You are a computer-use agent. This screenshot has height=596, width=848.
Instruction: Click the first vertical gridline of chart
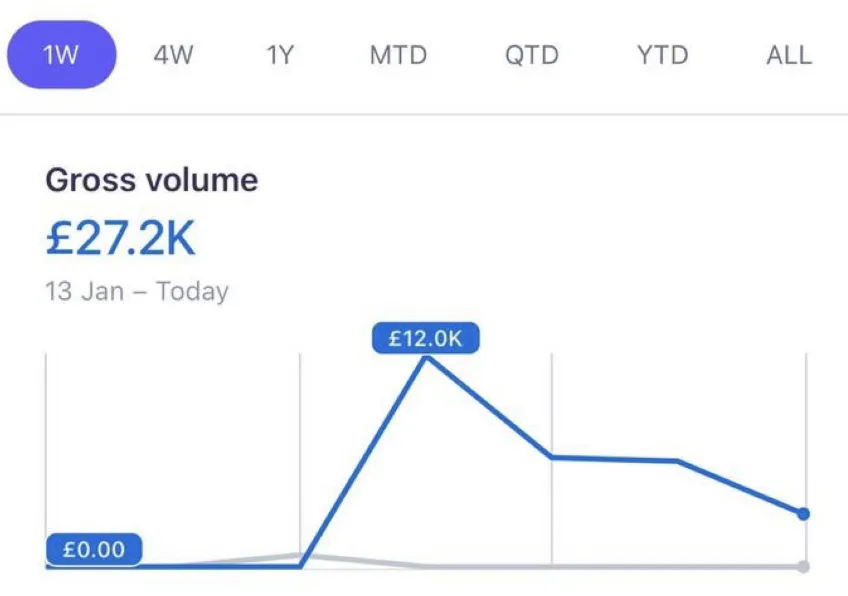click(x=46, y=460)
